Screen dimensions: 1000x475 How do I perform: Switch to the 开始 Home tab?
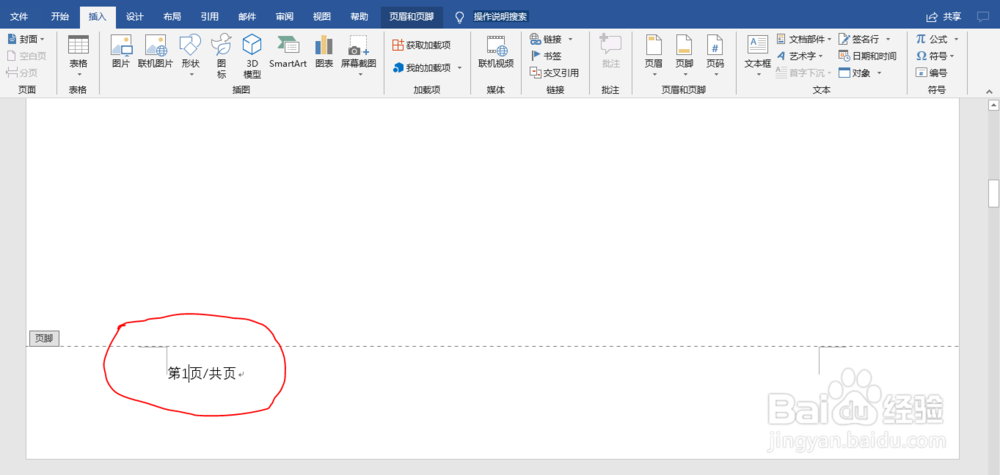click(60, 17)
